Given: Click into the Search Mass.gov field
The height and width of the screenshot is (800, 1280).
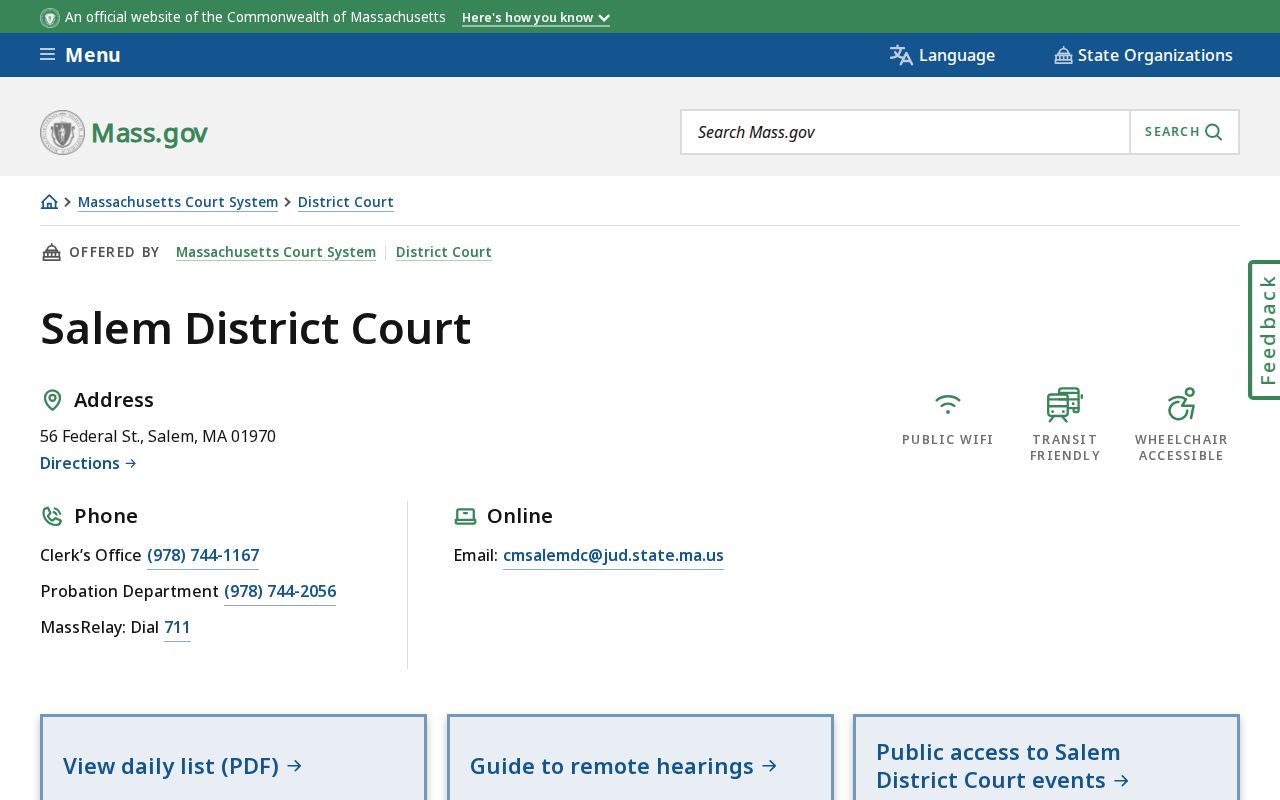Looking at the screenshot, I should 906,132.
